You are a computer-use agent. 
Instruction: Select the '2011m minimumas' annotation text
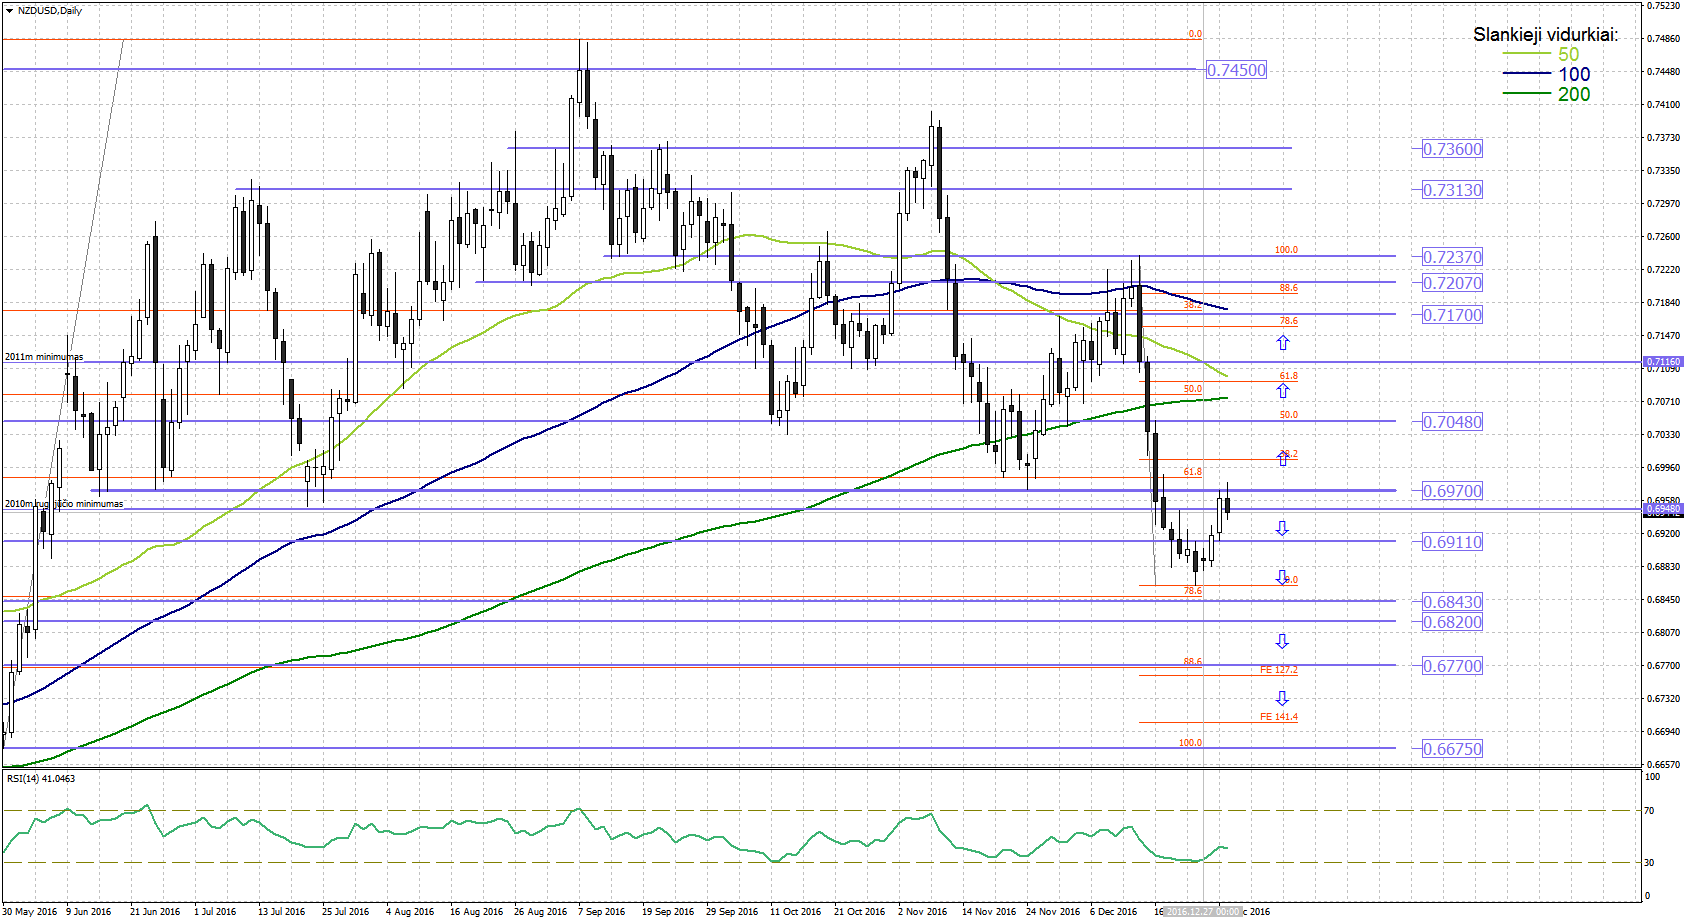coord(44,357)
